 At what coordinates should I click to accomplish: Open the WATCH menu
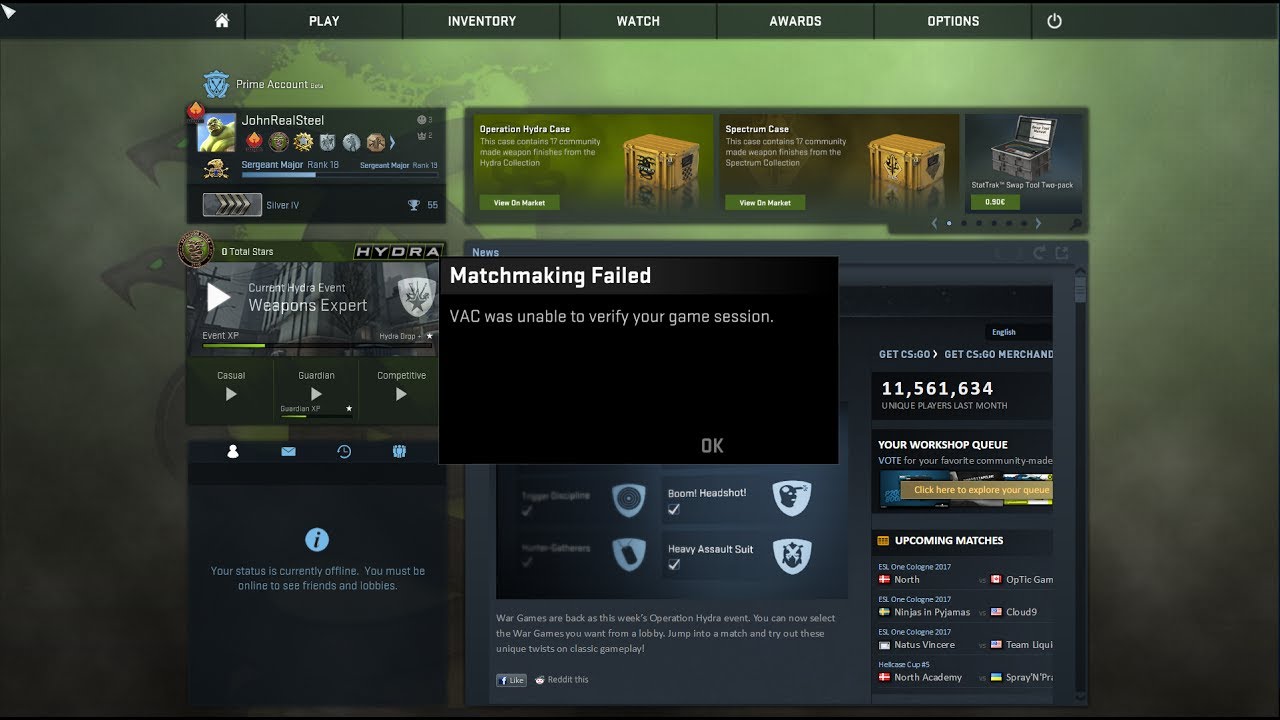pyautogui.click(x=638, y=21)
